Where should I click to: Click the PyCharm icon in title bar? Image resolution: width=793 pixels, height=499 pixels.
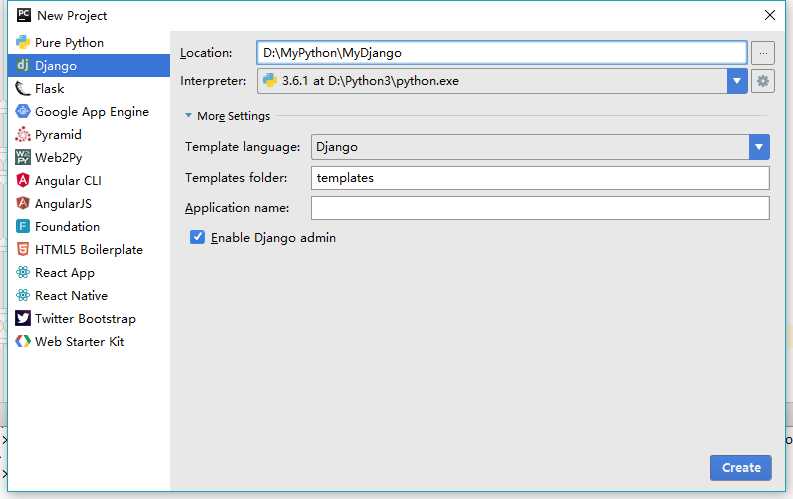[24, 15]
